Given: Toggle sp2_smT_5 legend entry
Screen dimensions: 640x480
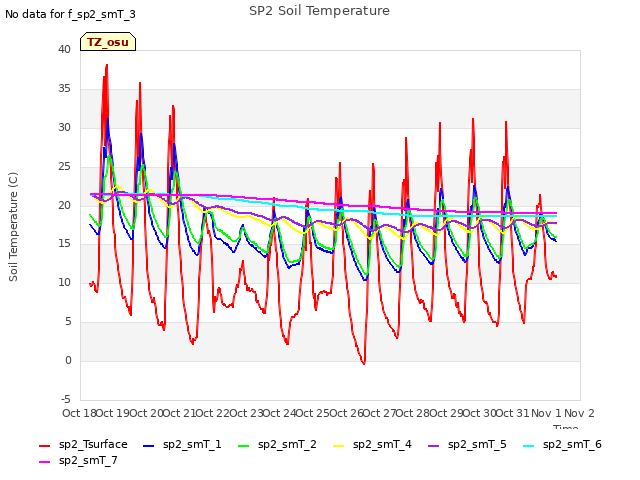Looking at the screenshot, I should 467,444.
